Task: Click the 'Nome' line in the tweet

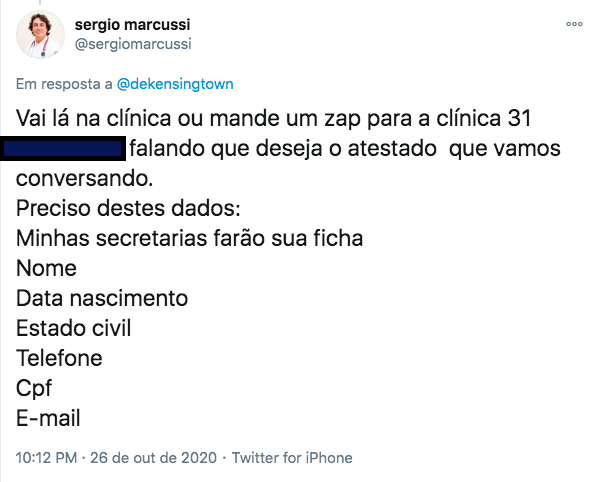Action: coord(46,268)
